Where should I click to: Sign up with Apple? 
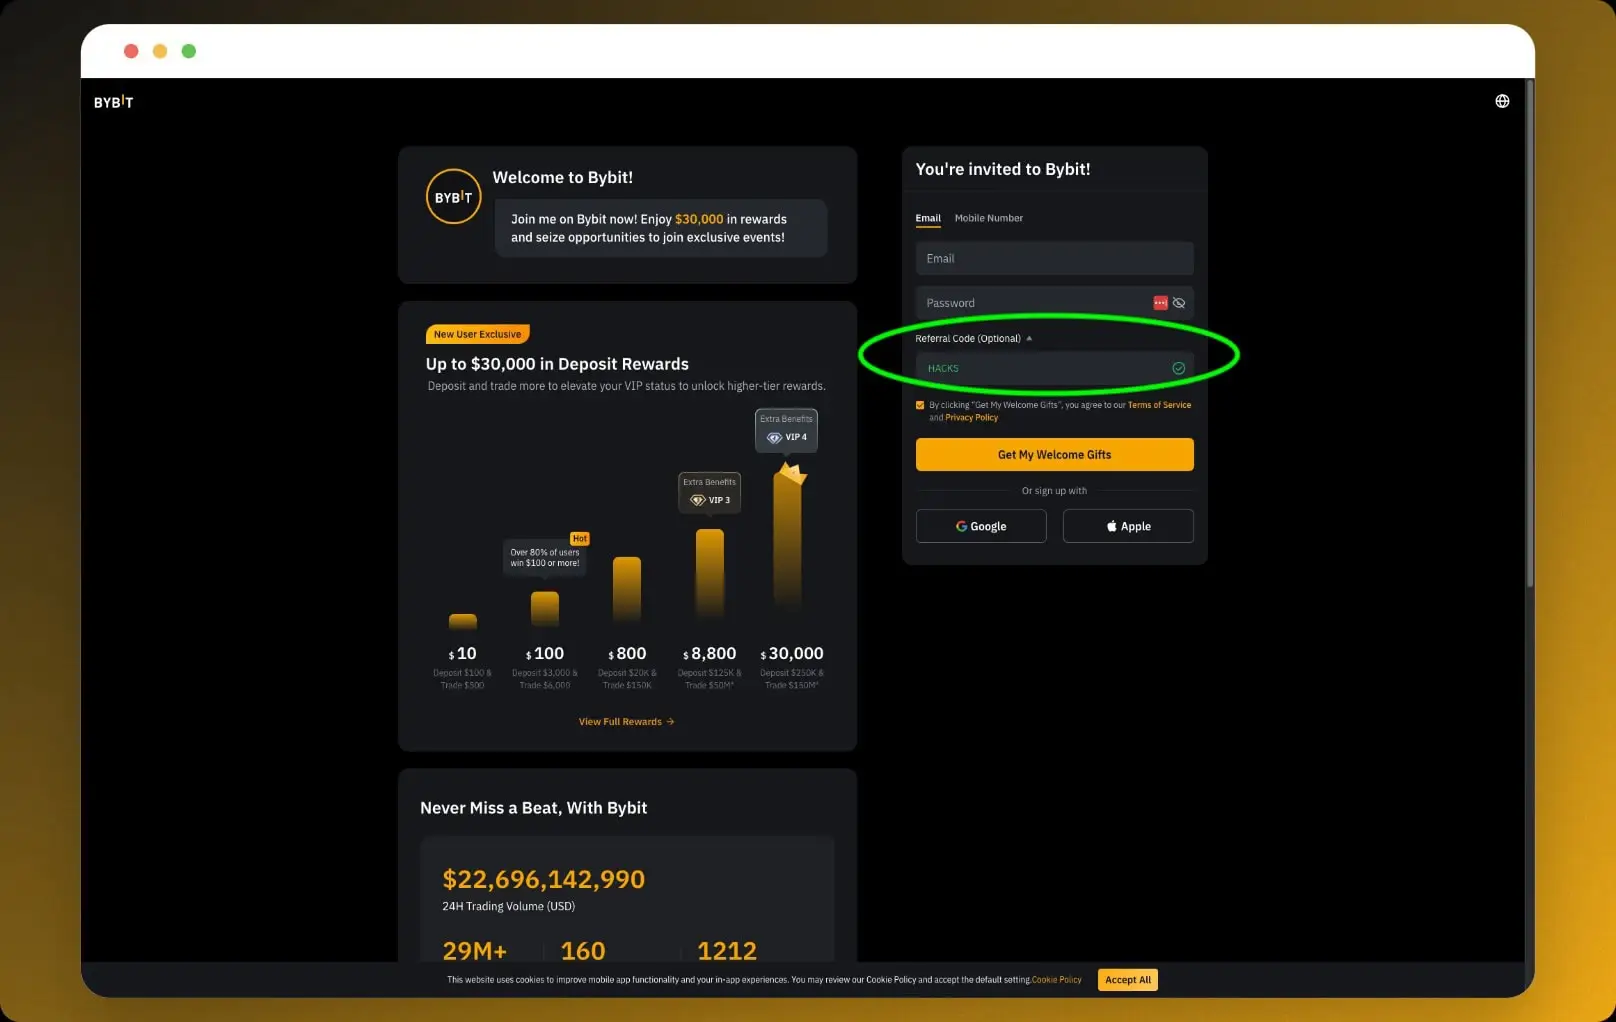click(1128, 526)
